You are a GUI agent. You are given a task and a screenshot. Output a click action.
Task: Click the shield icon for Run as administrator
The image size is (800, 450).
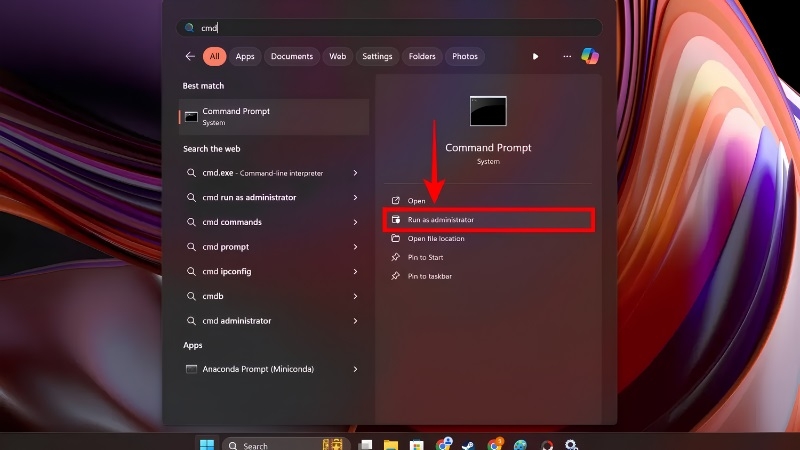coord(395,220)
